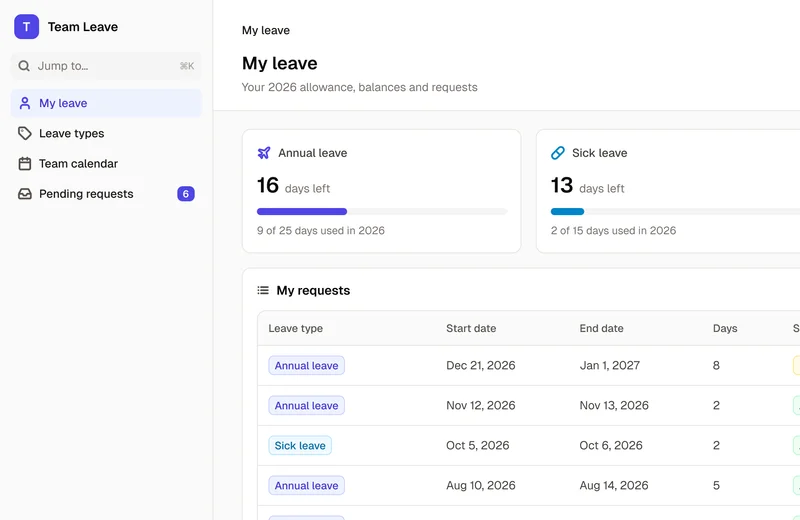Click the My leave breadcrumb

tap(266, 30)
